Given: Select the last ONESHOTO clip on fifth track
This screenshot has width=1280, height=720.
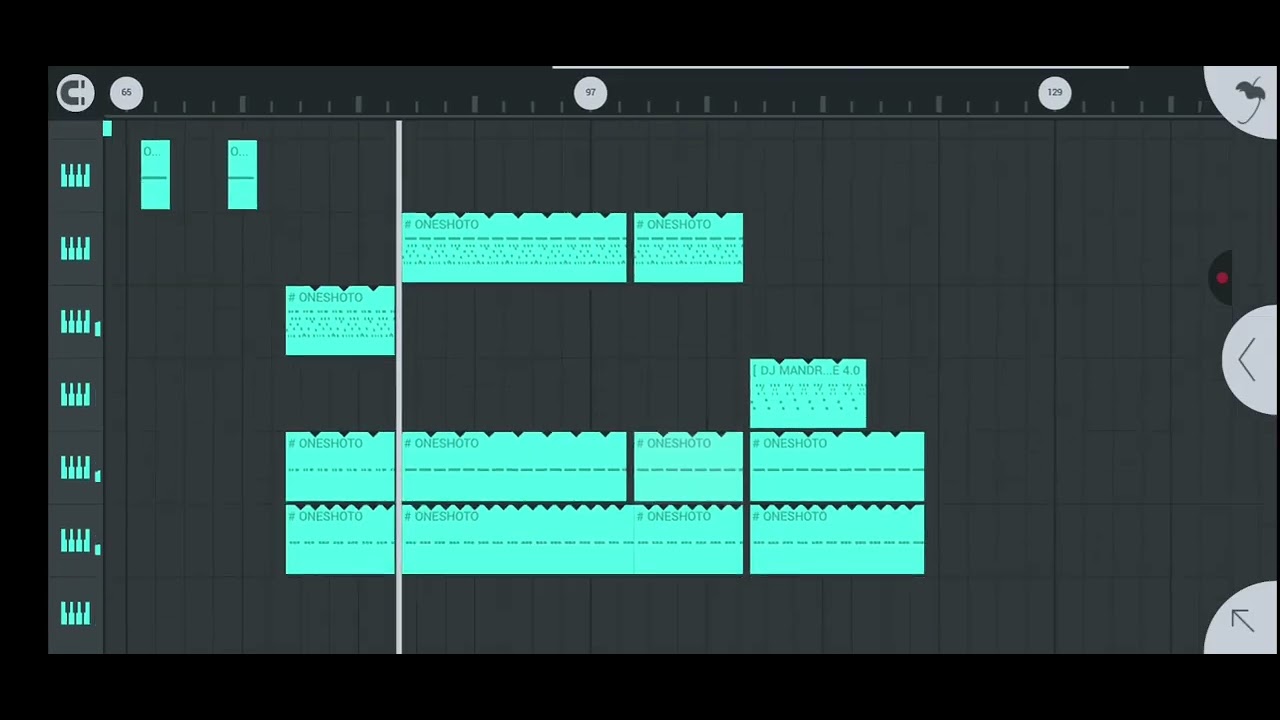Looking at the screenshot, I should [837, 467].
